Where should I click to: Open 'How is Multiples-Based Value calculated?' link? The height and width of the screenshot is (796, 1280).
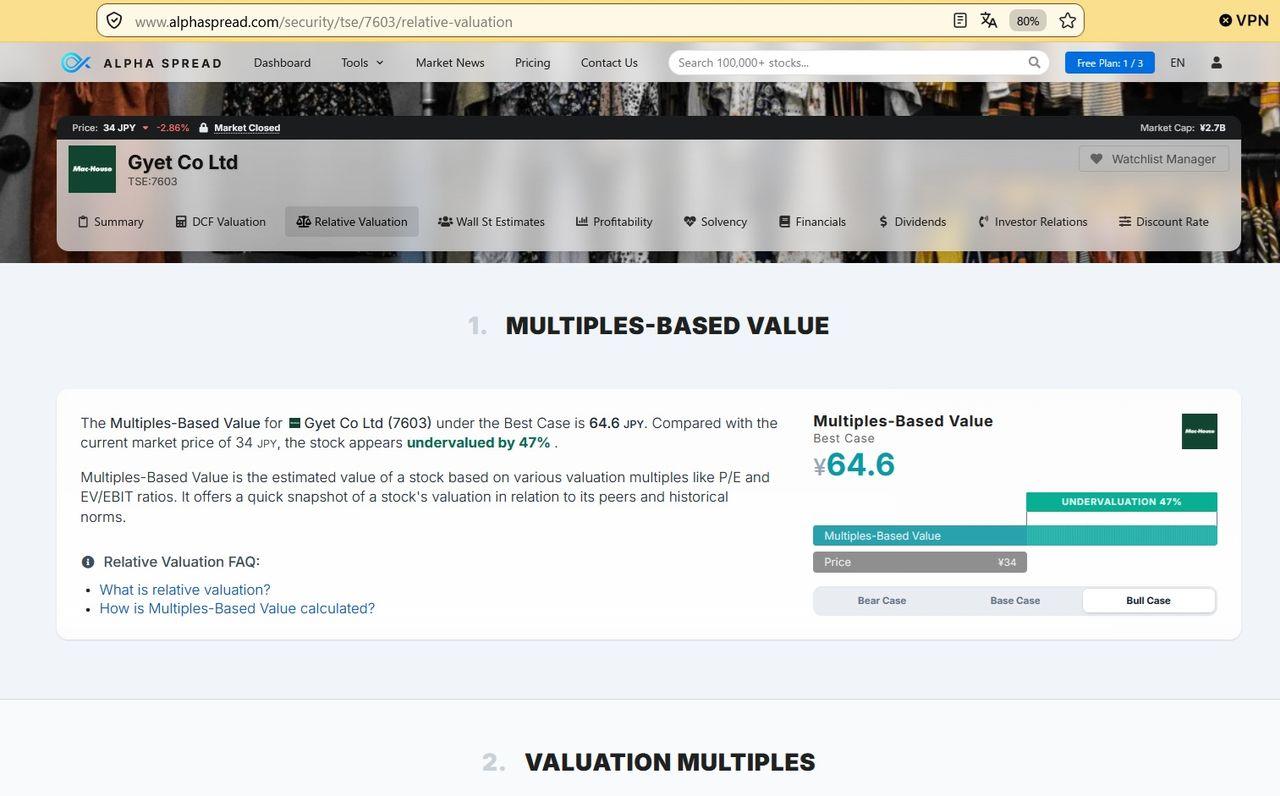pos(237,608)
